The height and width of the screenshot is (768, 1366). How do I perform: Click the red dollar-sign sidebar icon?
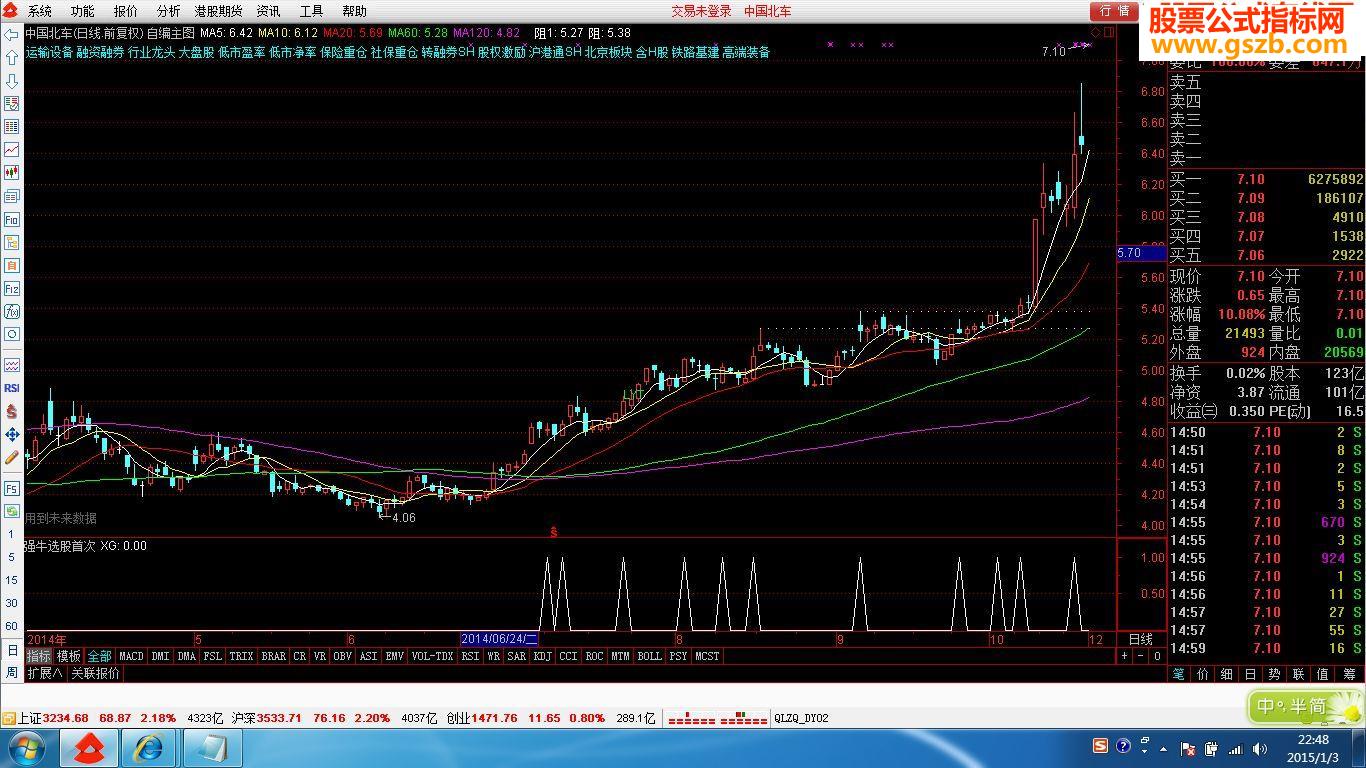click(x=12, y=411)
